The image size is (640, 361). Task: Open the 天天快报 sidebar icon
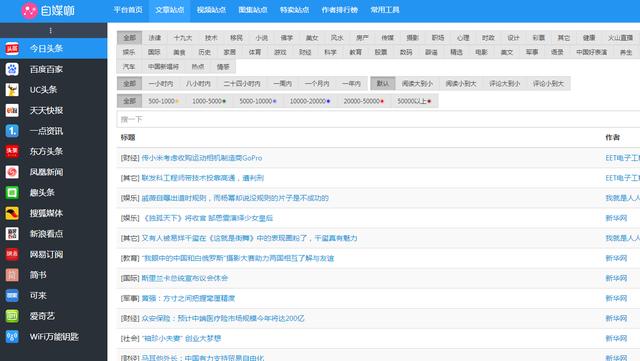[x=12, y=110]
